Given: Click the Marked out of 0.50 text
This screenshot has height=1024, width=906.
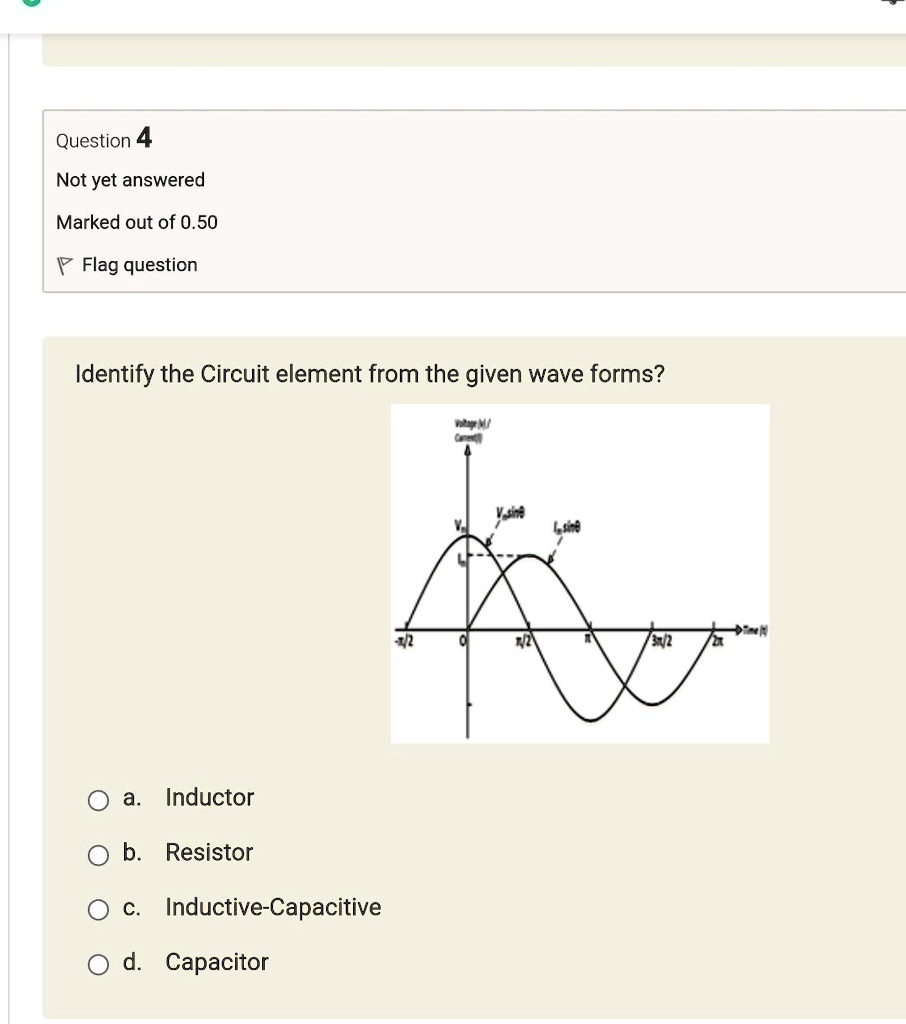Looking at the screenshot, I should click(136, 222).
